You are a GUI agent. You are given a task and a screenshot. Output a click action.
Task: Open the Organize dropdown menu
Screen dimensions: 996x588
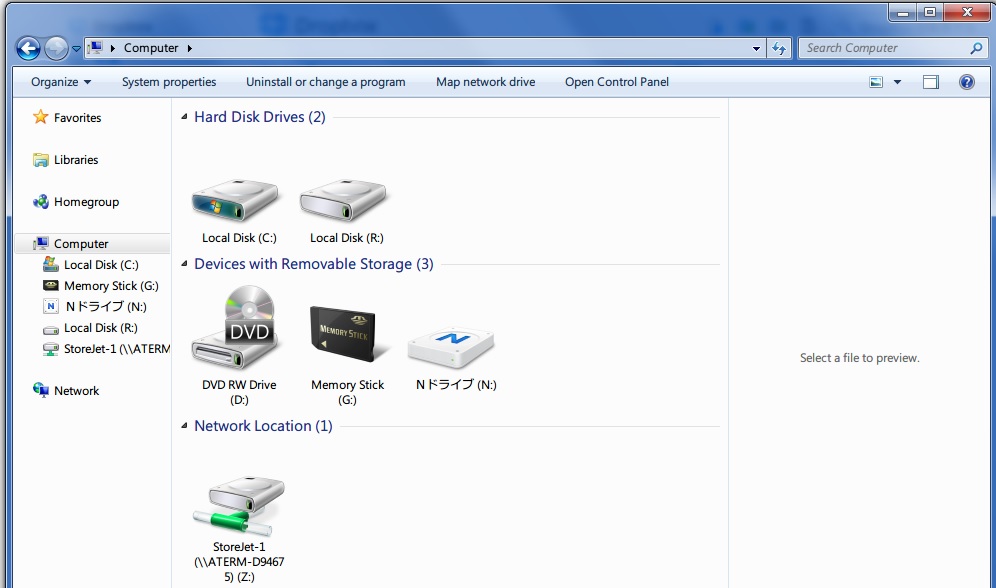tap(61, 82)
